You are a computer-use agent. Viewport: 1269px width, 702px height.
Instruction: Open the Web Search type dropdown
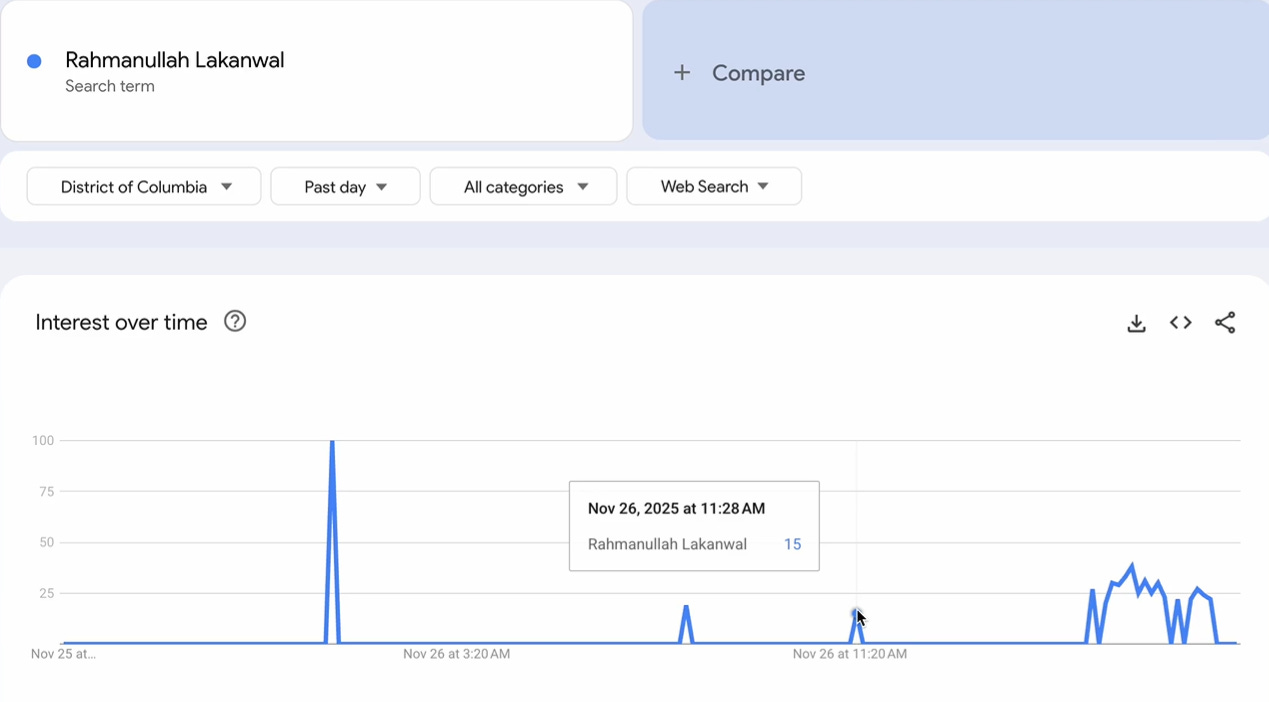point(714,186)
